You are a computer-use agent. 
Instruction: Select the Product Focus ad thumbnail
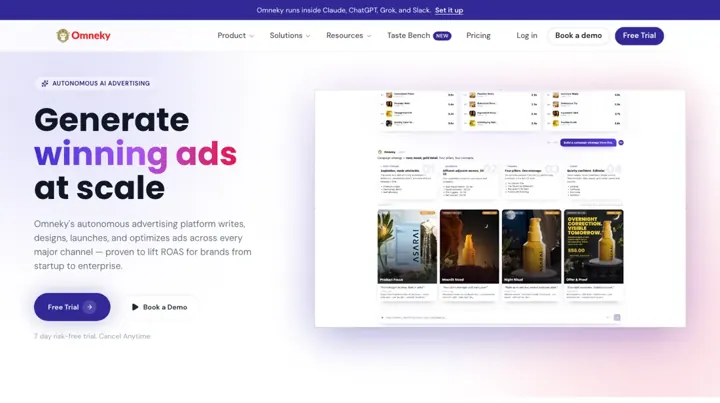(407, 246)
